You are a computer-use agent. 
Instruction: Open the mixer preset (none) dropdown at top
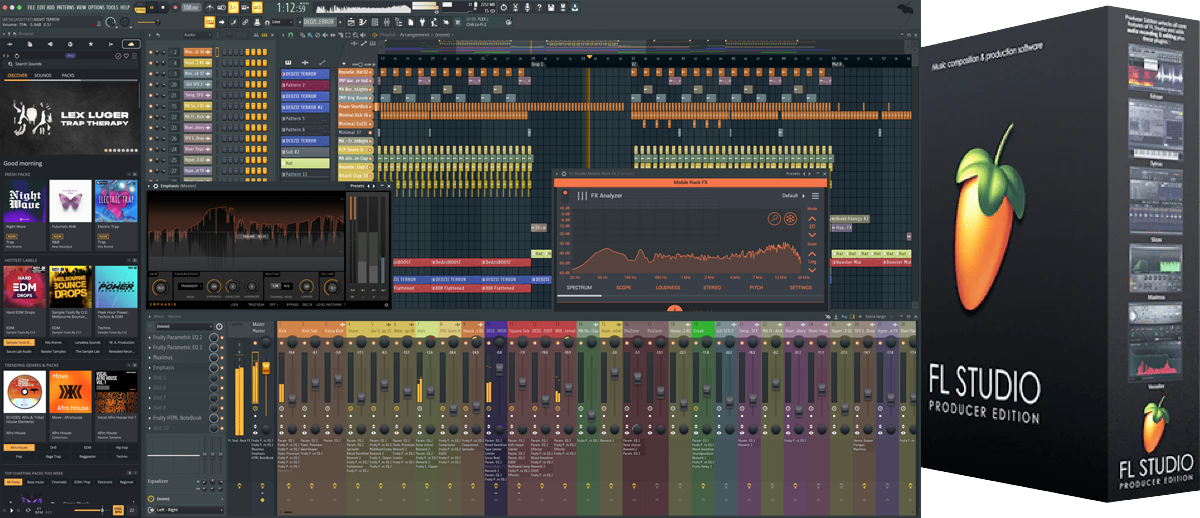[185, 327]
